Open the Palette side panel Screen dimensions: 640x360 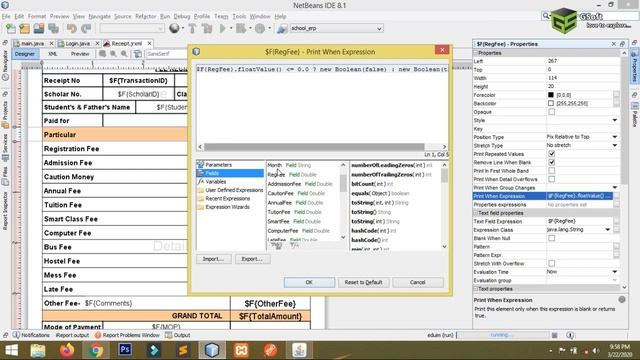(x=635, y=116)
